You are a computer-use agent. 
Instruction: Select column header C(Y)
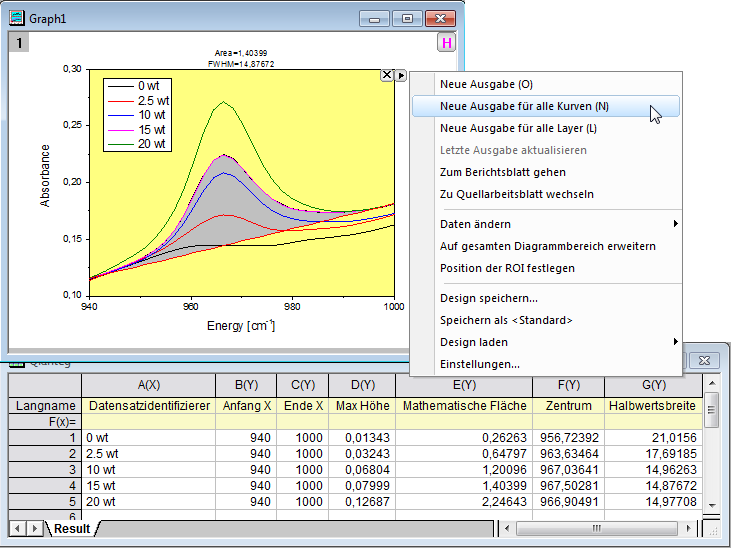coord(303,385)
